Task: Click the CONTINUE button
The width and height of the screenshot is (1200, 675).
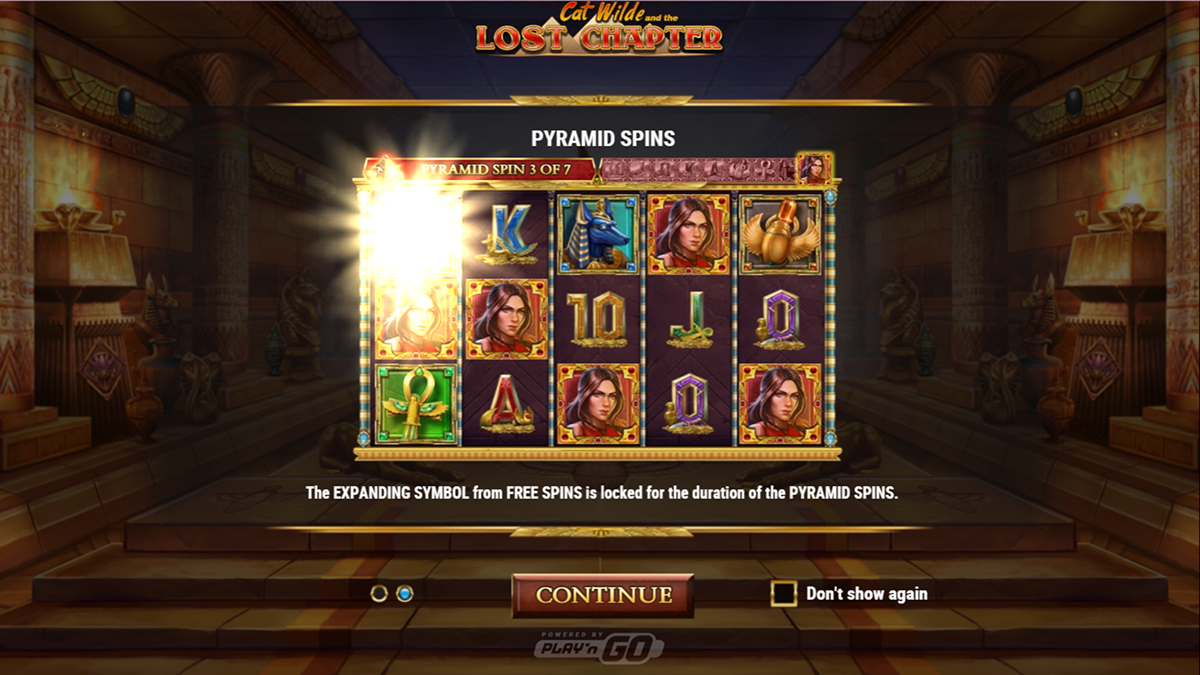Action: (x=603, y=595)
